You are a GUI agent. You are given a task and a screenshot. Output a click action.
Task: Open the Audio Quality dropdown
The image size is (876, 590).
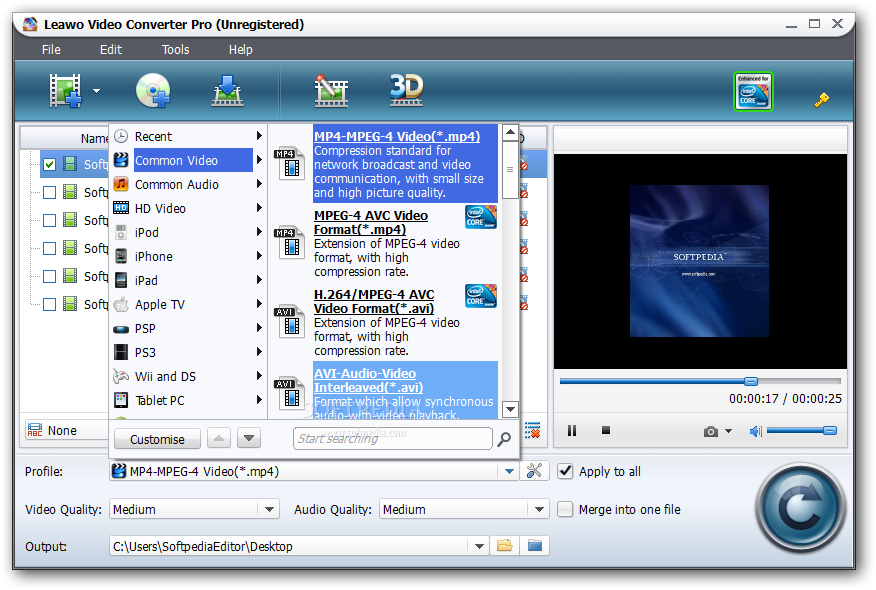pyautogui.click(x=539, y=509)
